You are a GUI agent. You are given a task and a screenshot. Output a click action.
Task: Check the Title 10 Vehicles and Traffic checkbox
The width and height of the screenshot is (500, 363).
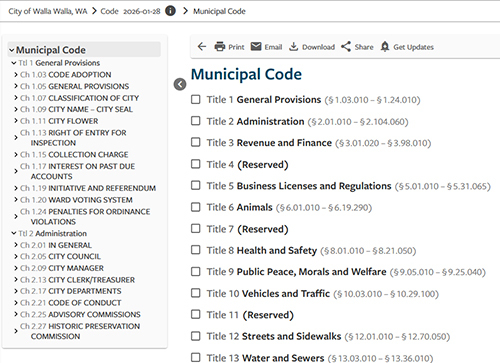pyautogui.click(x=196, y=293)
